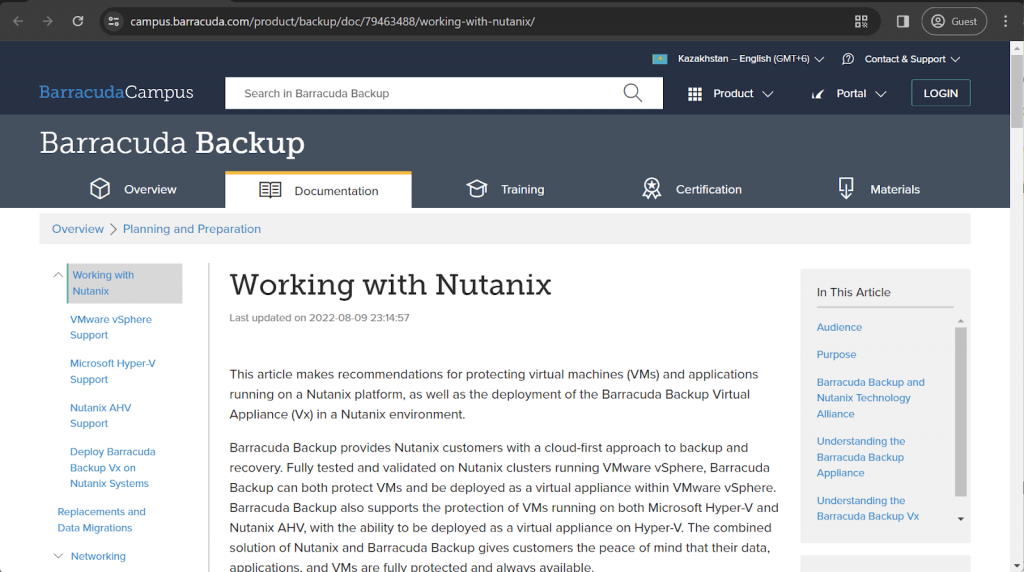Click the QR code icon in address bar
Viewport: 1024px width, 572px height.
(861, 22)
